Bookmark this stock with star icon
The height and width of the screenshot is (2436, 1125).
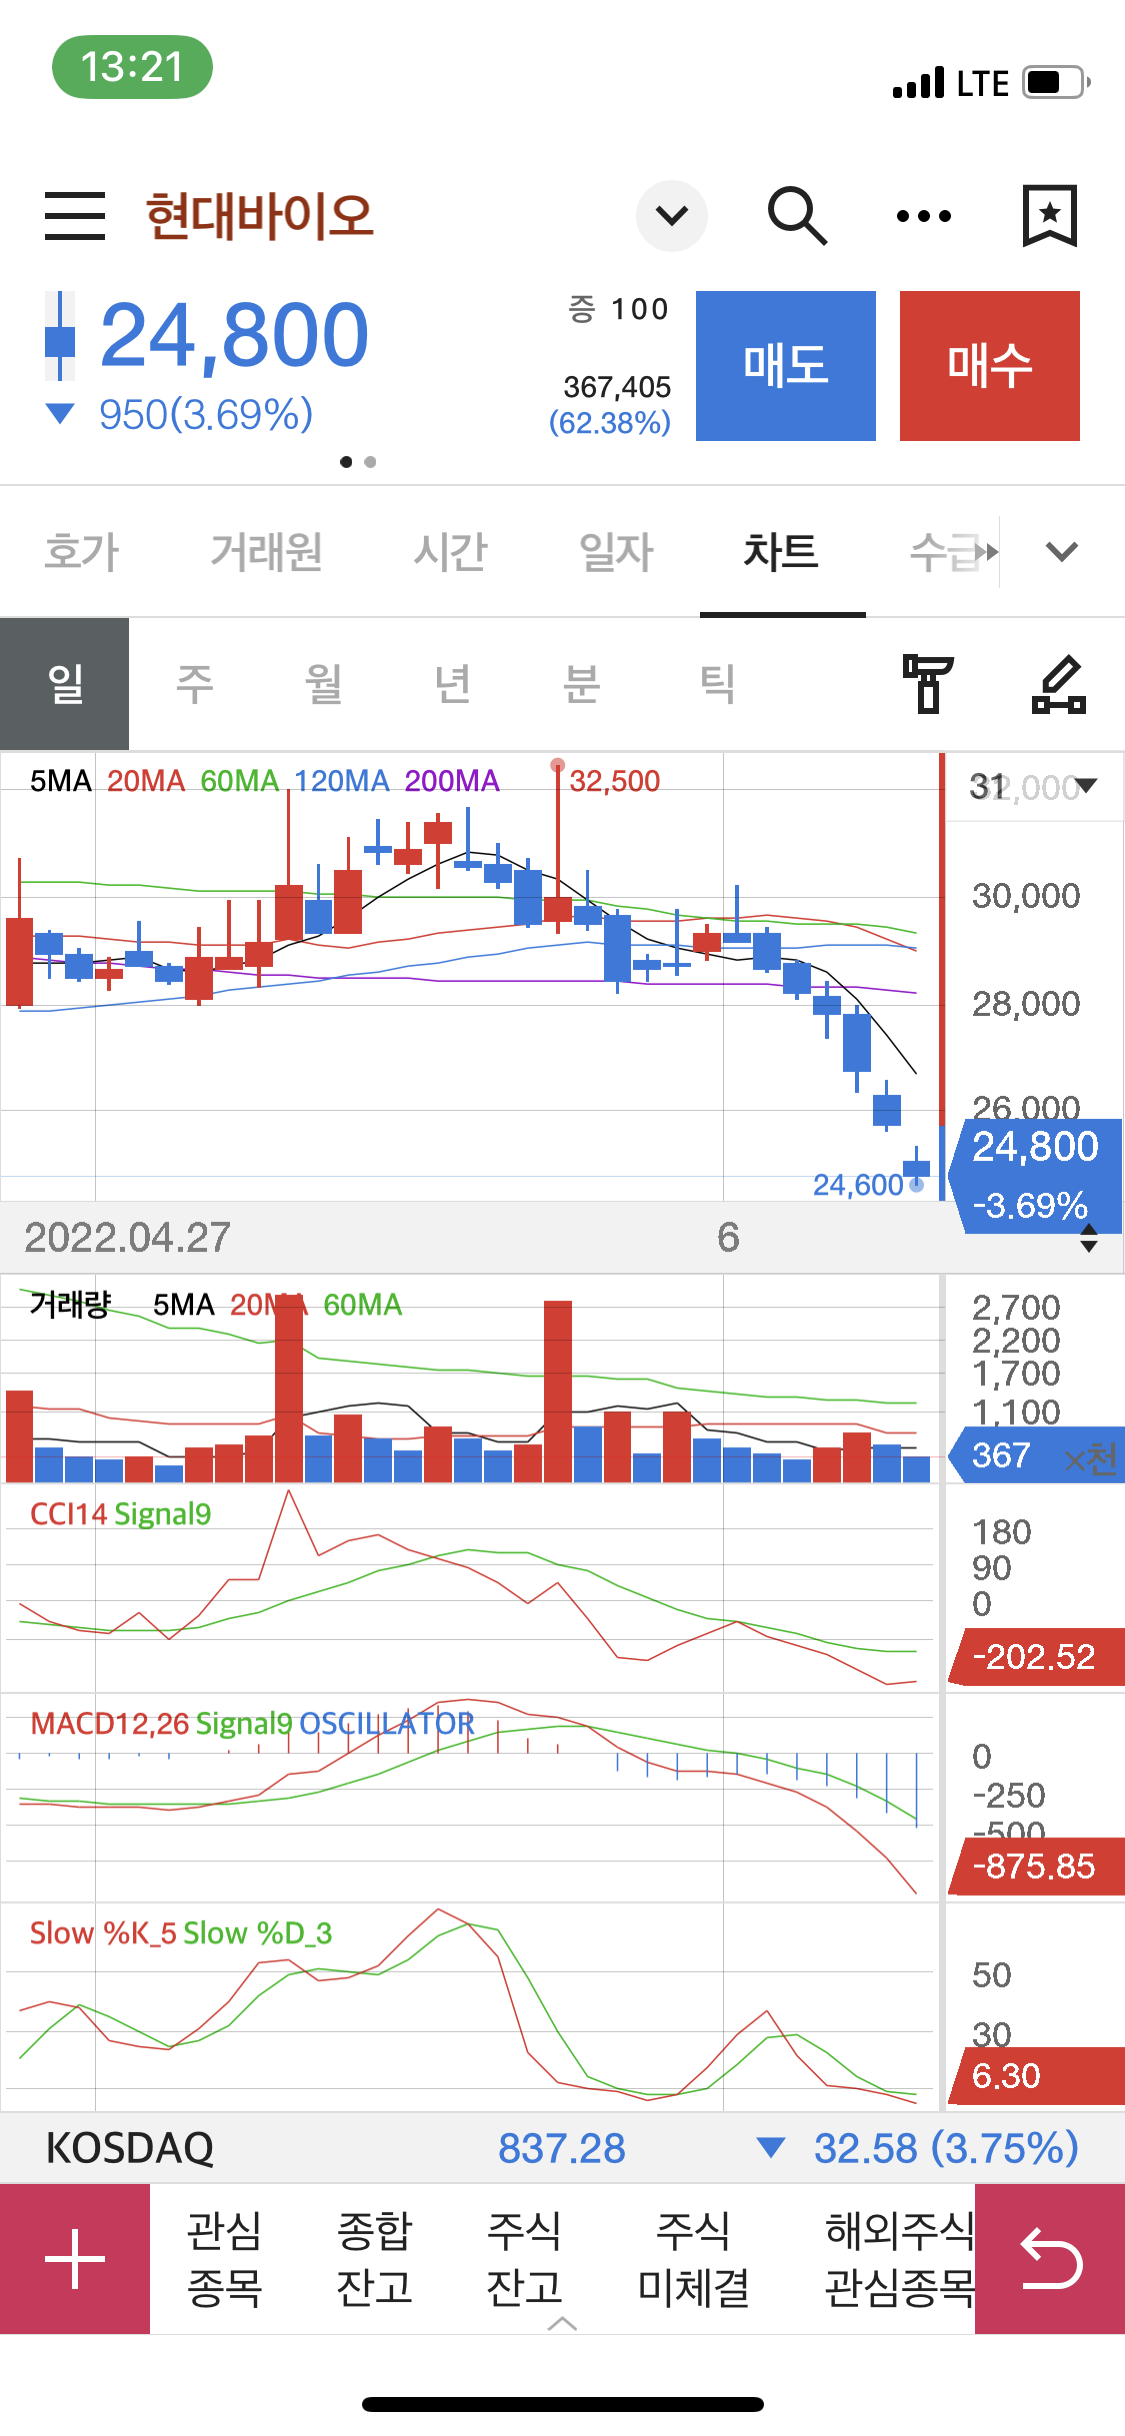1049,215
